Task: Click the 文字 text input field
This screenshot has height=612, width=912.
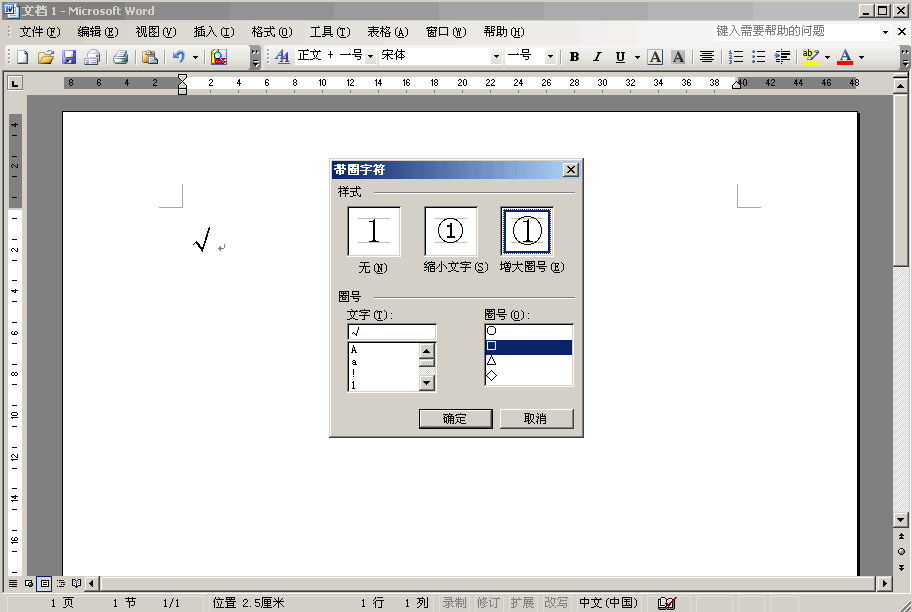Action: coord(391,332)
